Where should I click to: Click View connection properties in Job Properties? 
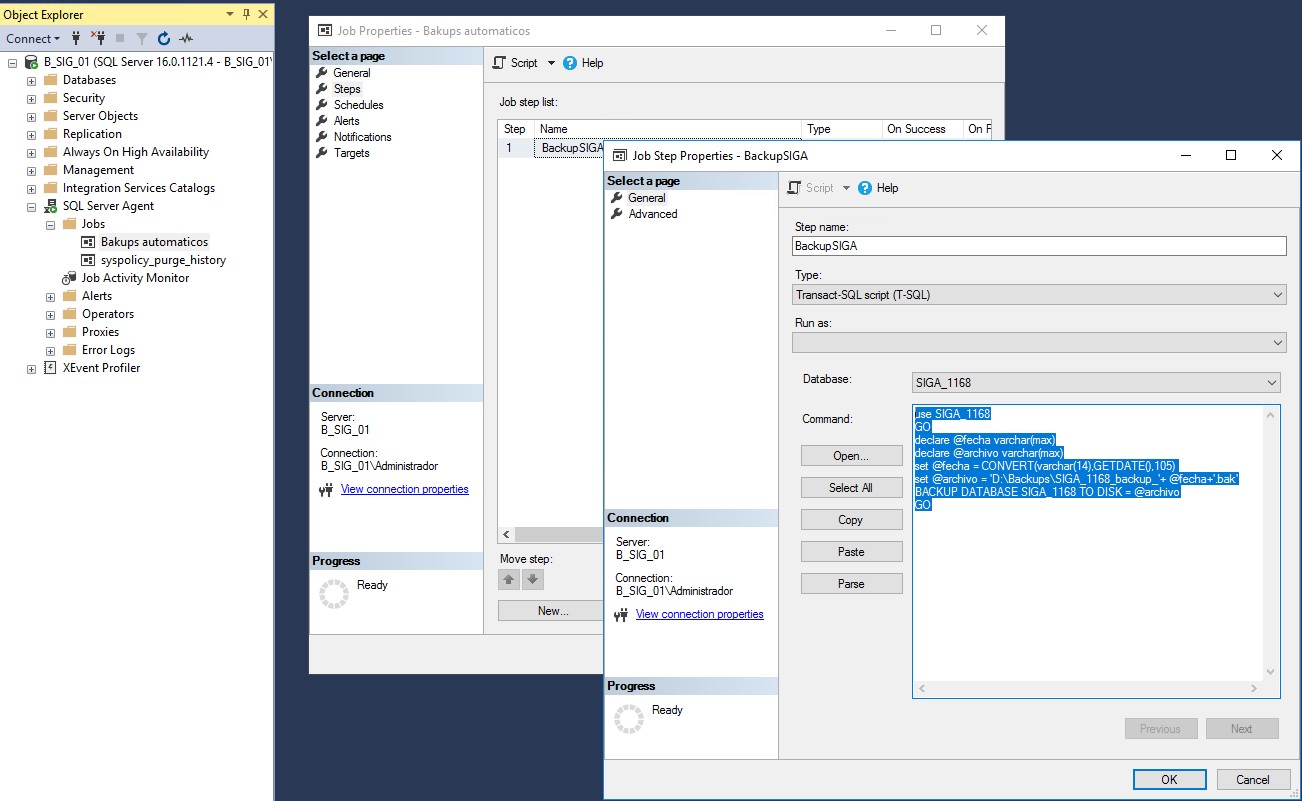[x=404, y=489]
